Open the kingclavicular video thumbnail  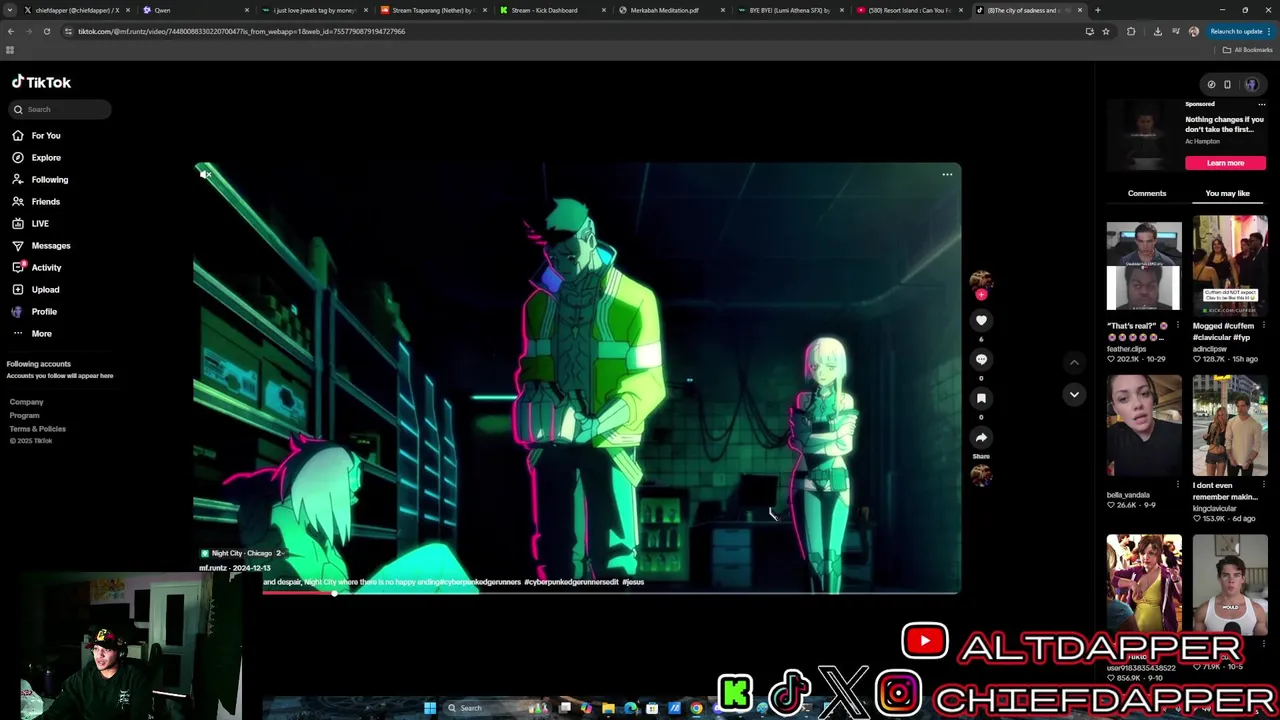coord(1230,425)
